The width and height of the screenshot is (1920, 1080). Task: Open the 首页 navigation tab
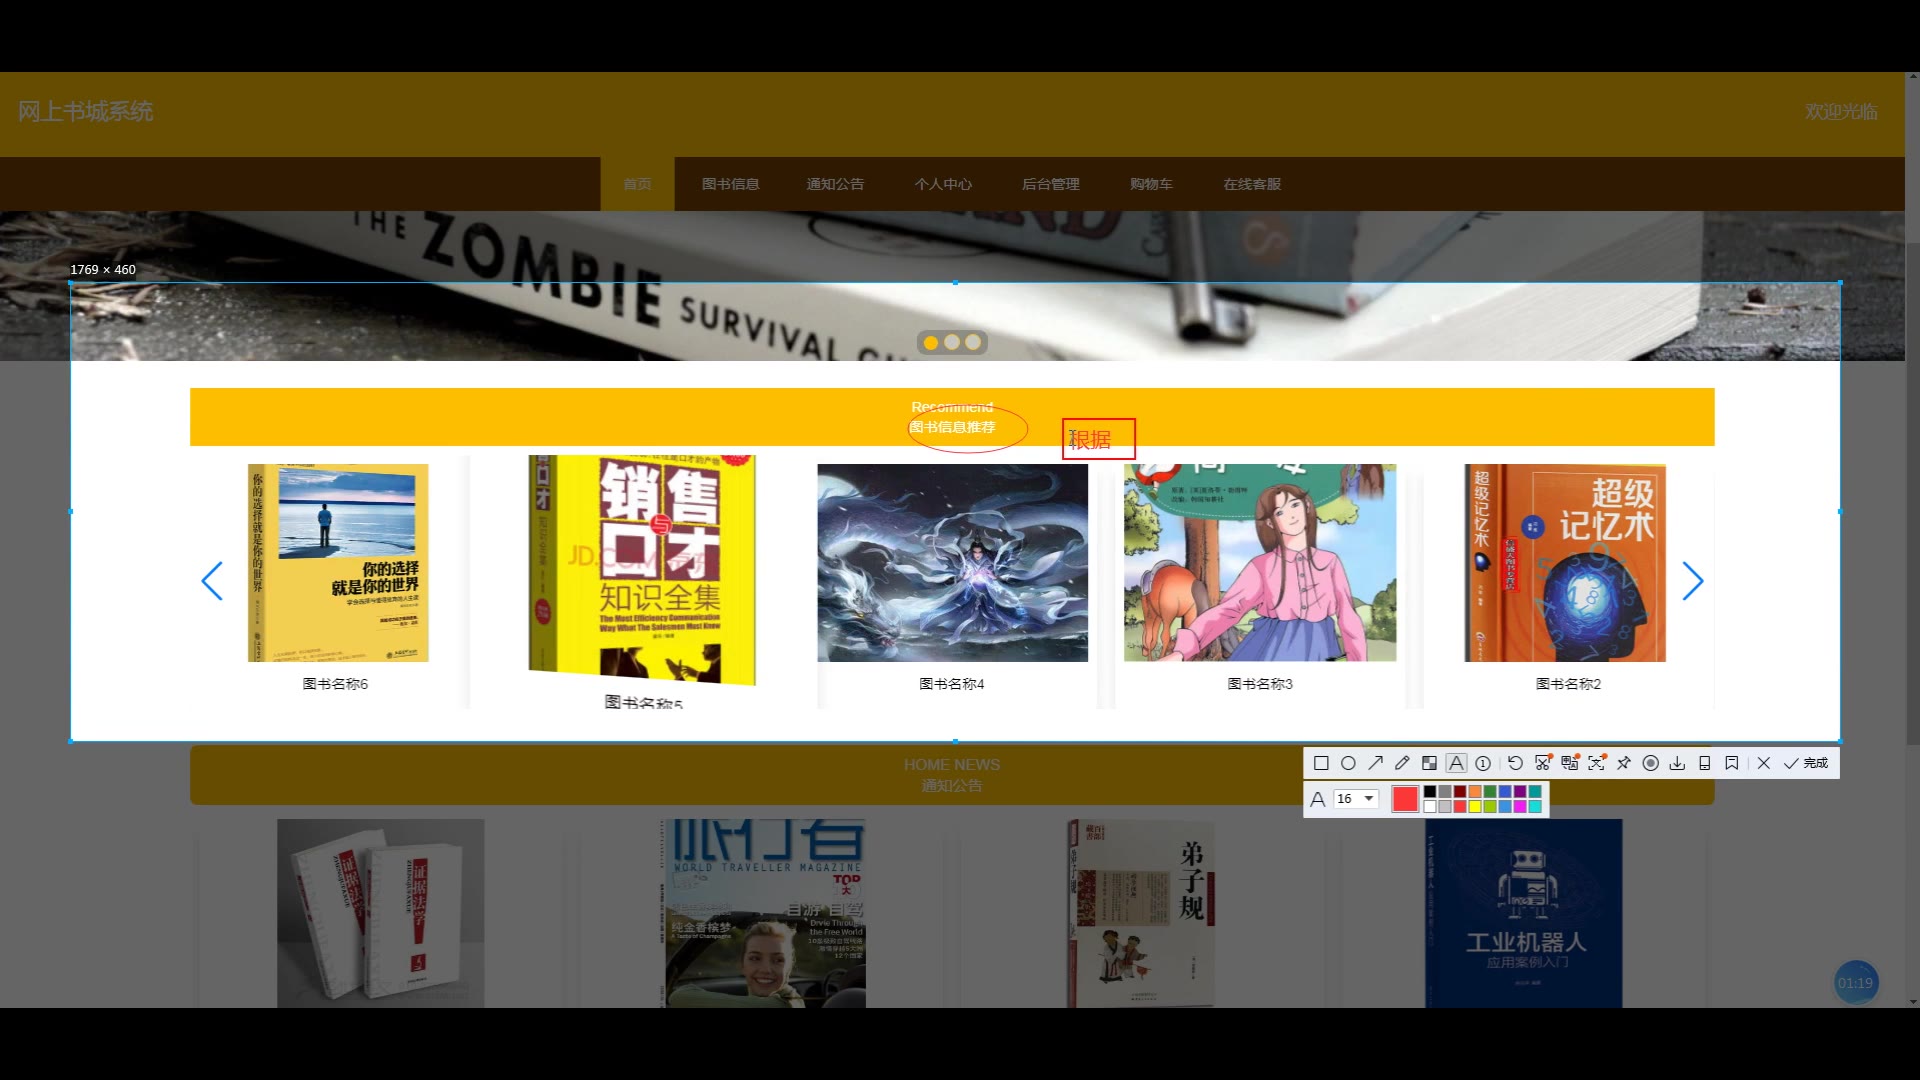point(637,184)
